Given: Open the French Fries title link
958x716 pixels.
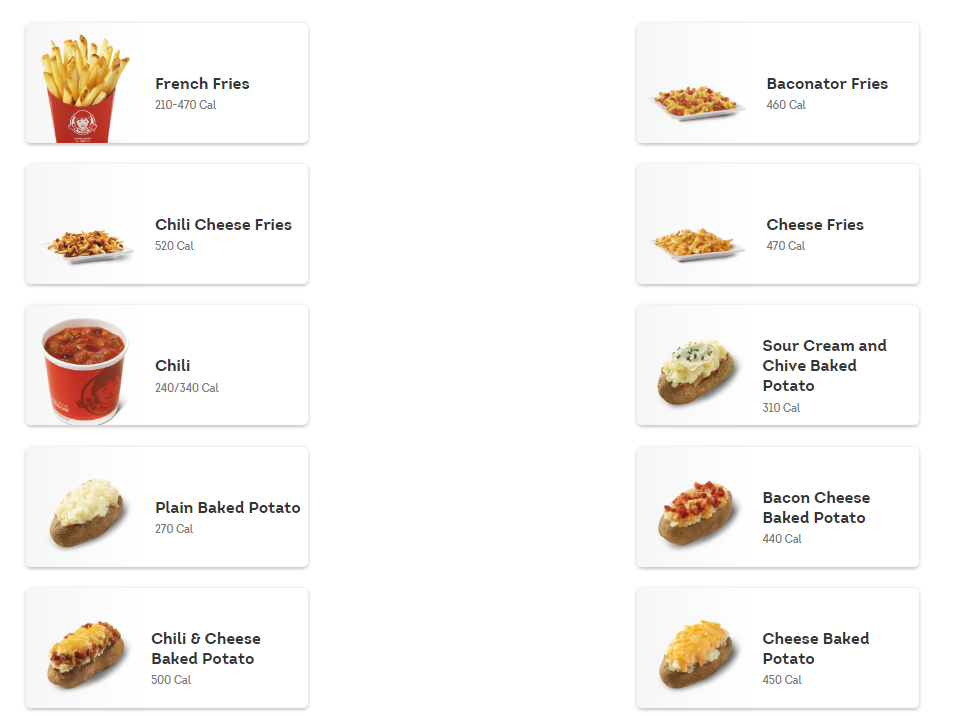Looking at the screenshot, I should pos(202,84).
